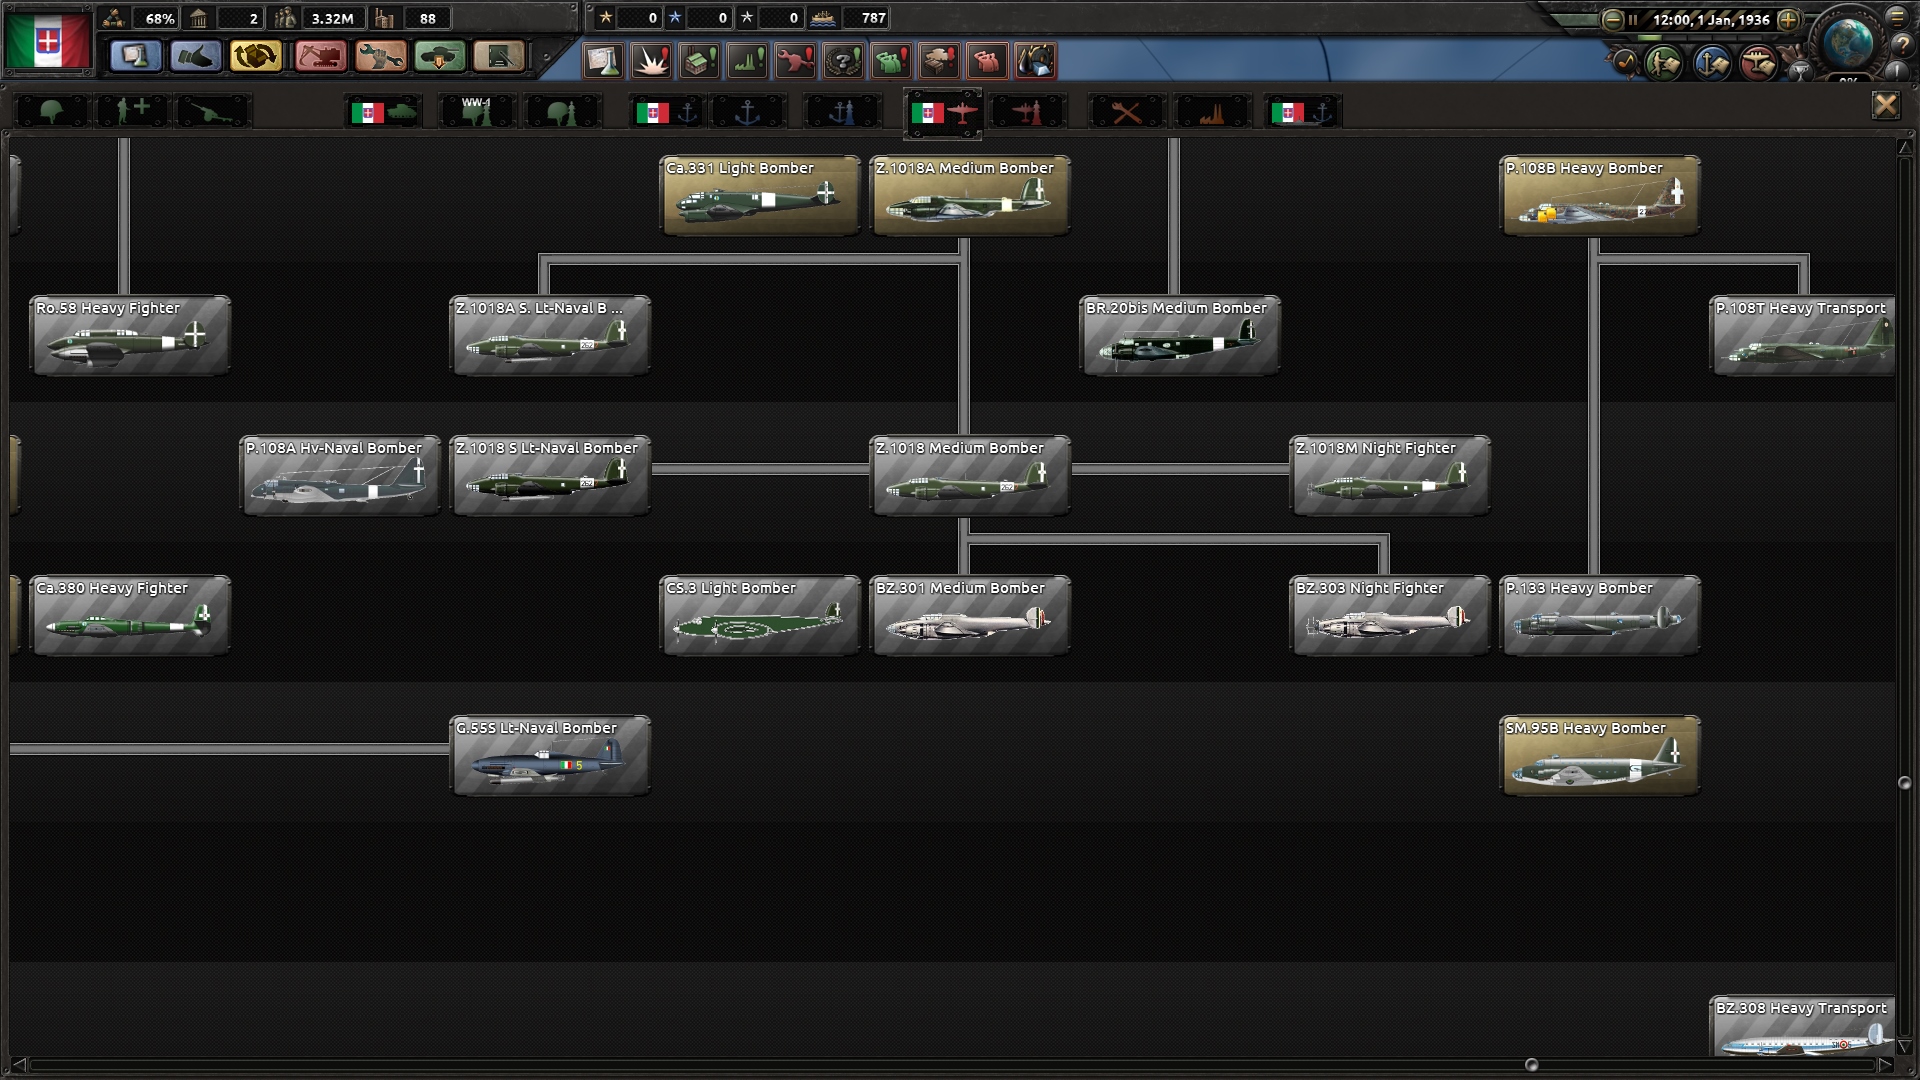Open the achievements trophy icon
Image resolution: width=1920 pixels, height=1080 pixels.
pos(1800,71)
